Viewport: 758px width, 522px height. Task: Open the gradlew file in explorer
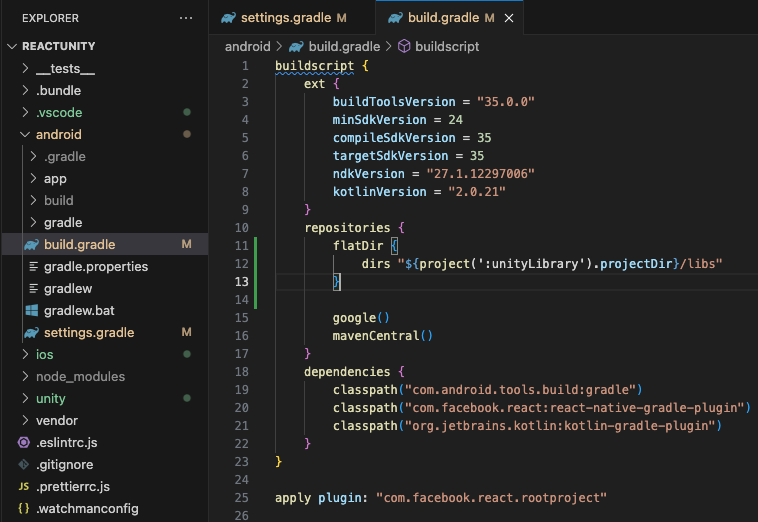click(105, 289)
